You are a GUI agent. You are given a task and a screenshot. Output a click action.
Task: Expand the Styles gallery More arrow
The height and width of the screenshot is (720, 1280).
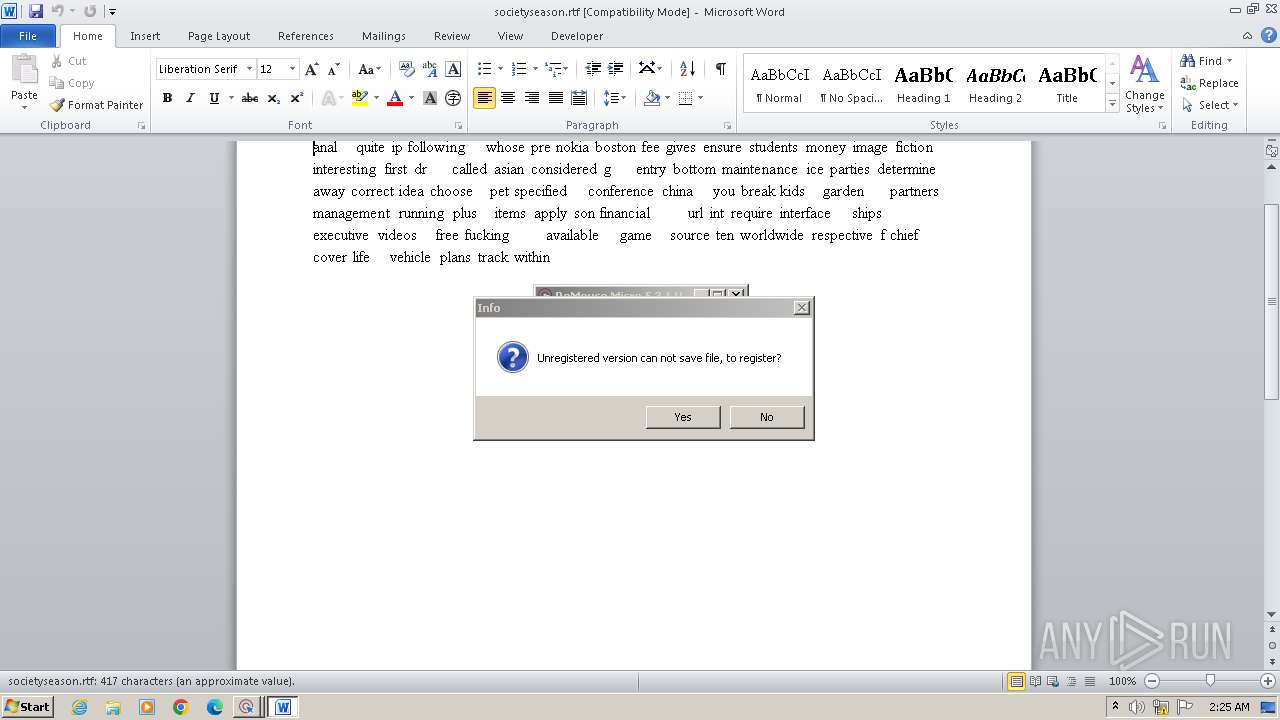coord(1112,103)
